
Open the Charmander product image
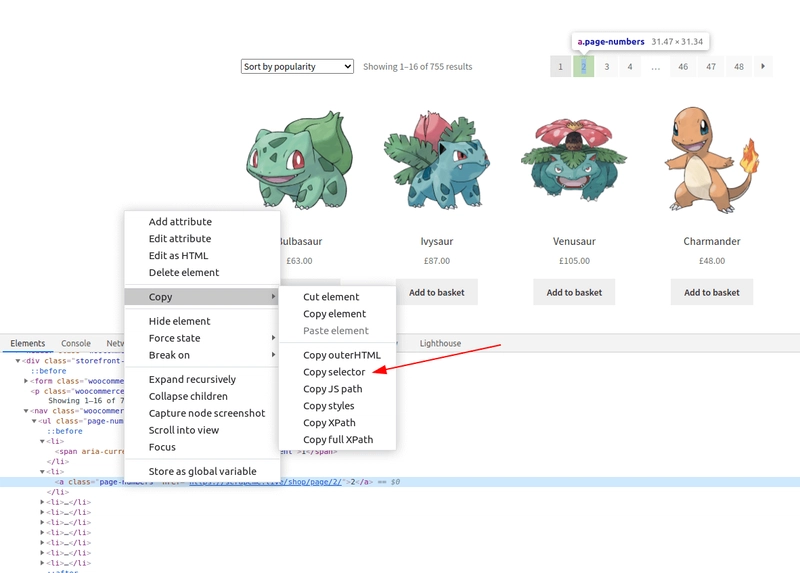(712, 159)
